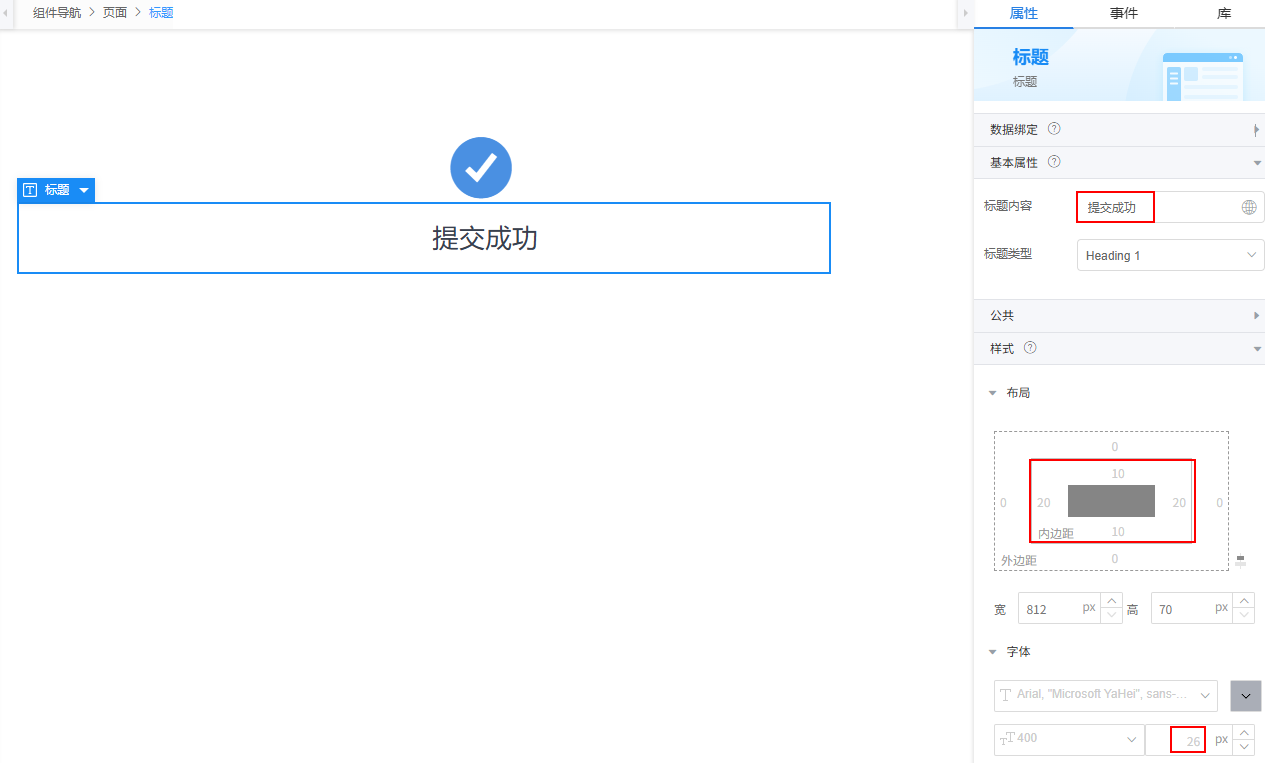Click the blue checkmark circle icon on canvas
Image resolution: width=1265 pixels, height=763 pixels.
pos(481,168)
